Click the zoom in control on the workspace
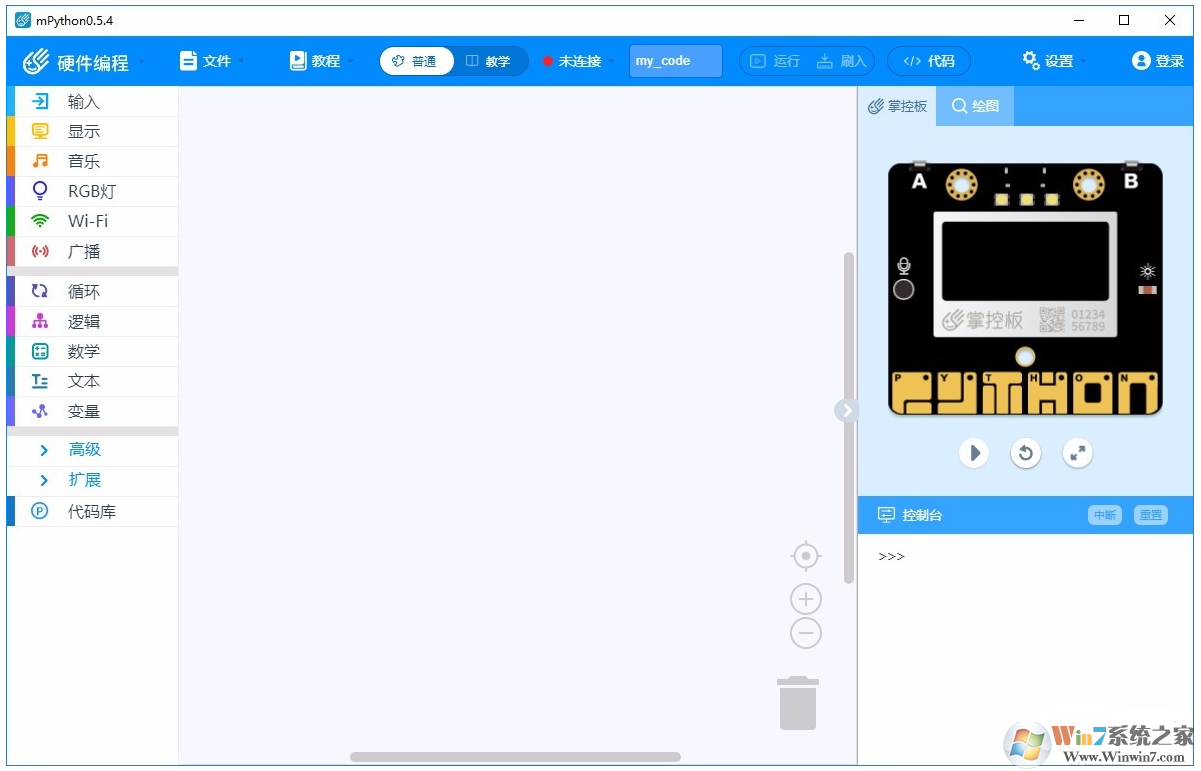Screen dimensions: 1201x771 (x=806, y=598)
